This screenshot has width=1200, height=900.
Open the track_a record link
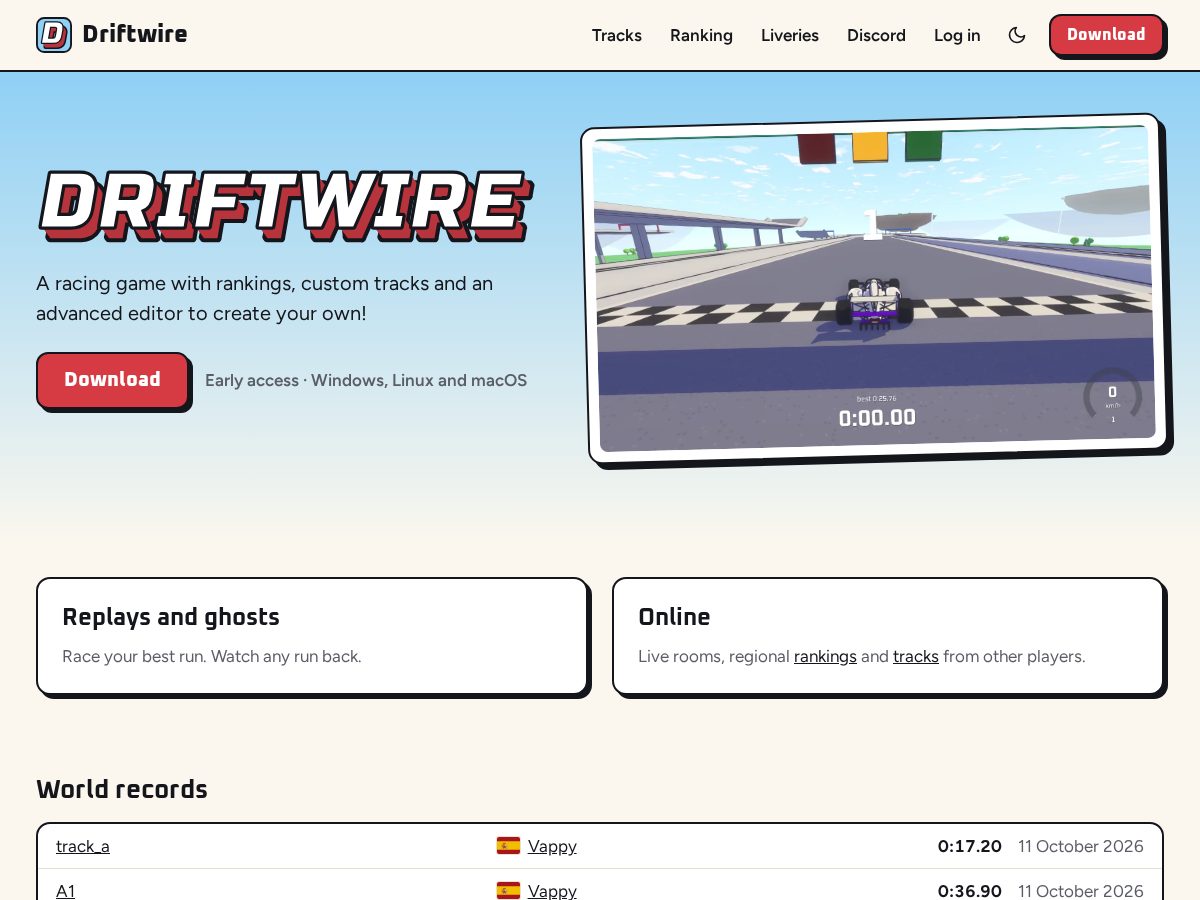pyautogui.click(x=83, y=846)
